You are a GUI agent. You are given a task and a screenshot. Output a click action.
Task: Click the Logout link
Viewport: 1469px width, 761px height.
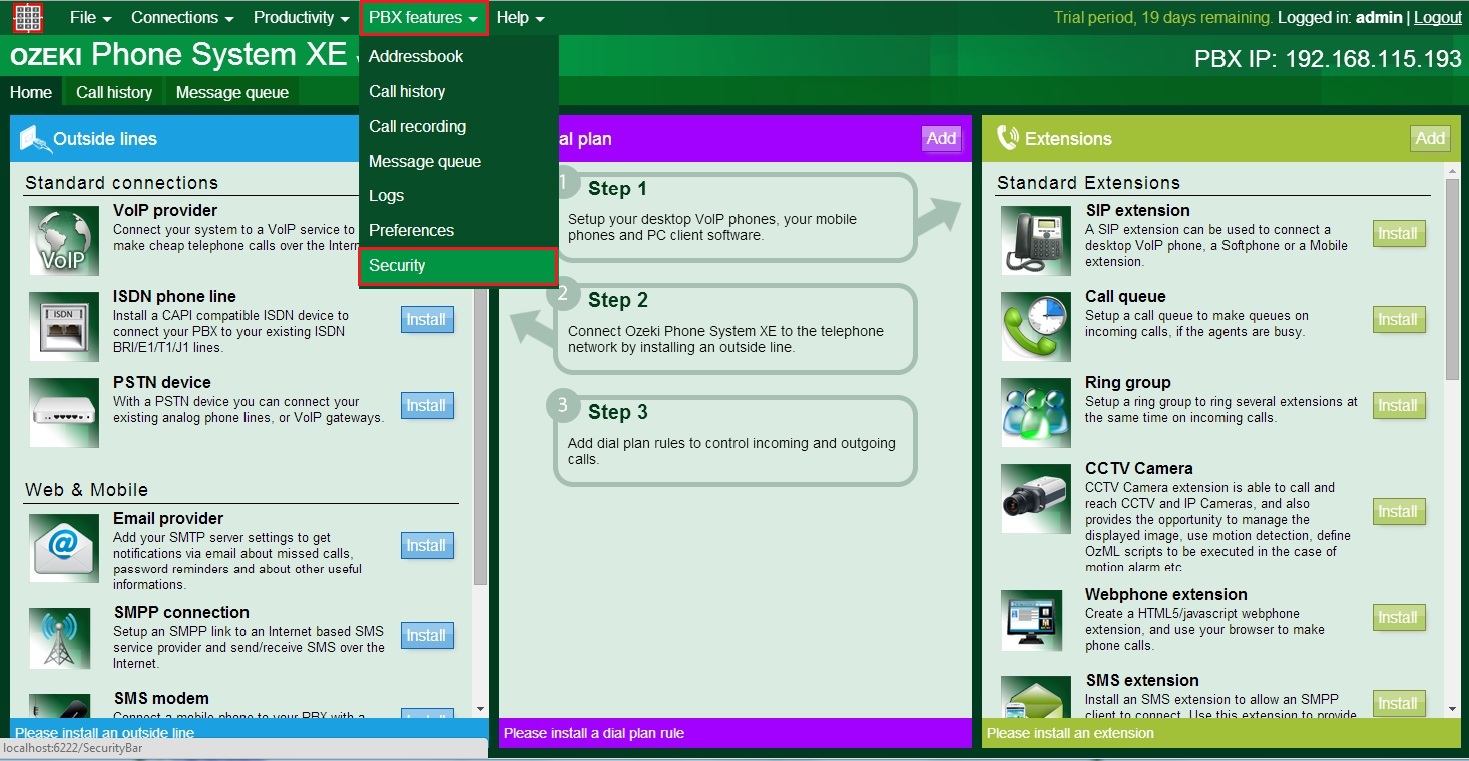click(1438, 18)
